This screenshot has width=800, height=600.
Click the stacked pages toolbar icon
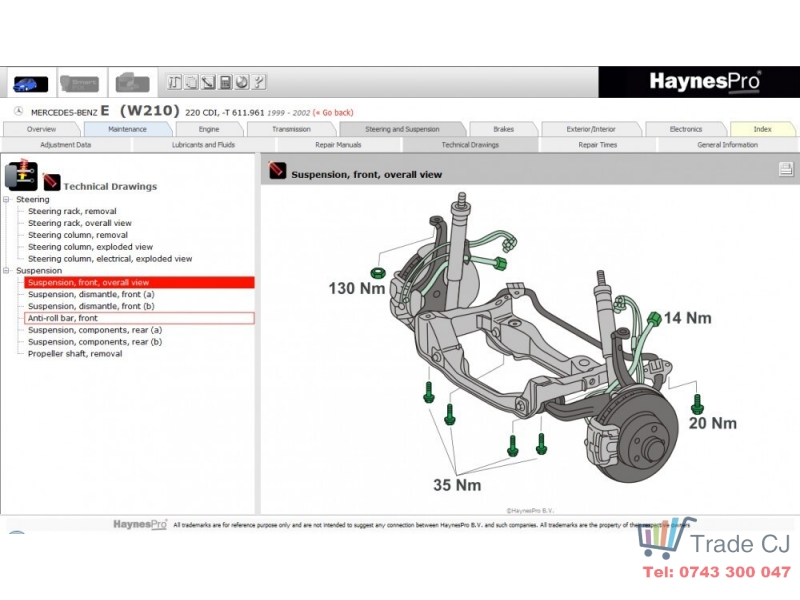coord(191,82)
